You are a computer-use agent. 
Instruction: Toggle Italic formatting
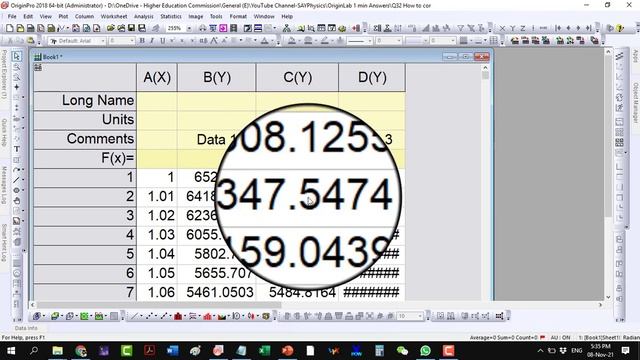[152, 41]
